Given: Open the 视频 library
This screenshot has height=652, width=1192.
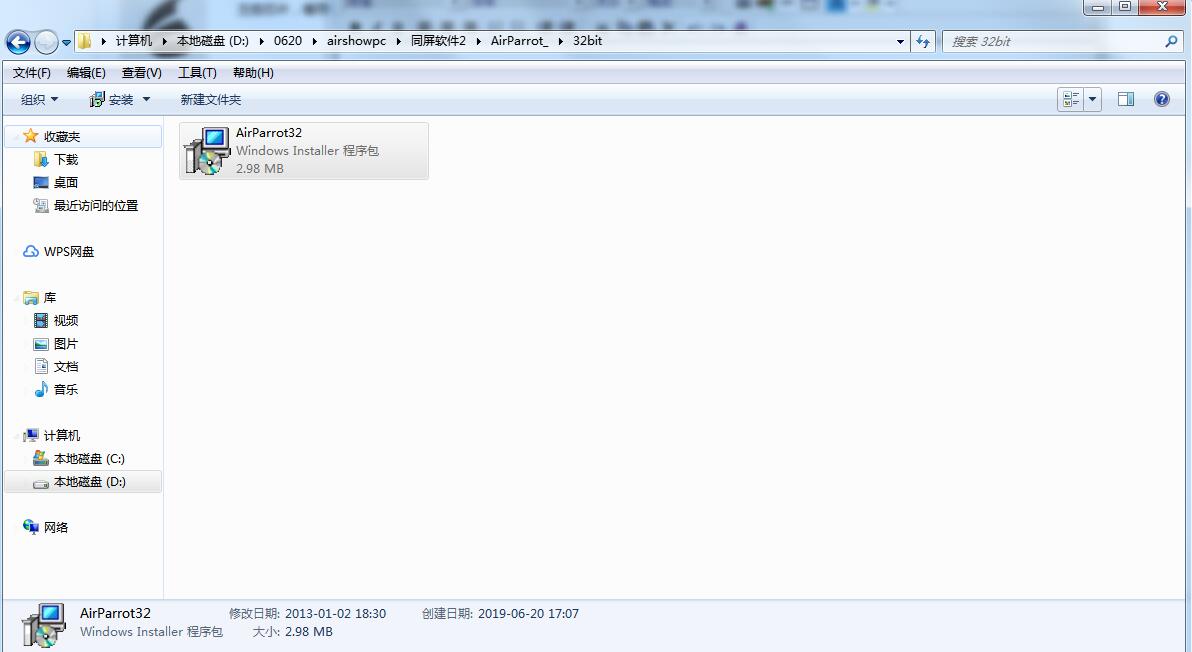Looking at the screenshot, I should (66, 321).
